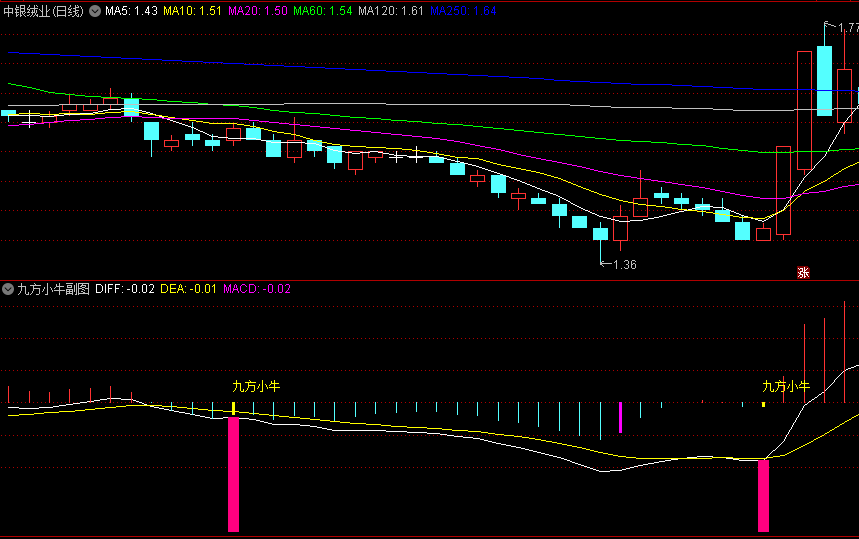Select the 中银绒业(日线) chart title
This screenshot has width=859, height=539.
coord(43,11)
